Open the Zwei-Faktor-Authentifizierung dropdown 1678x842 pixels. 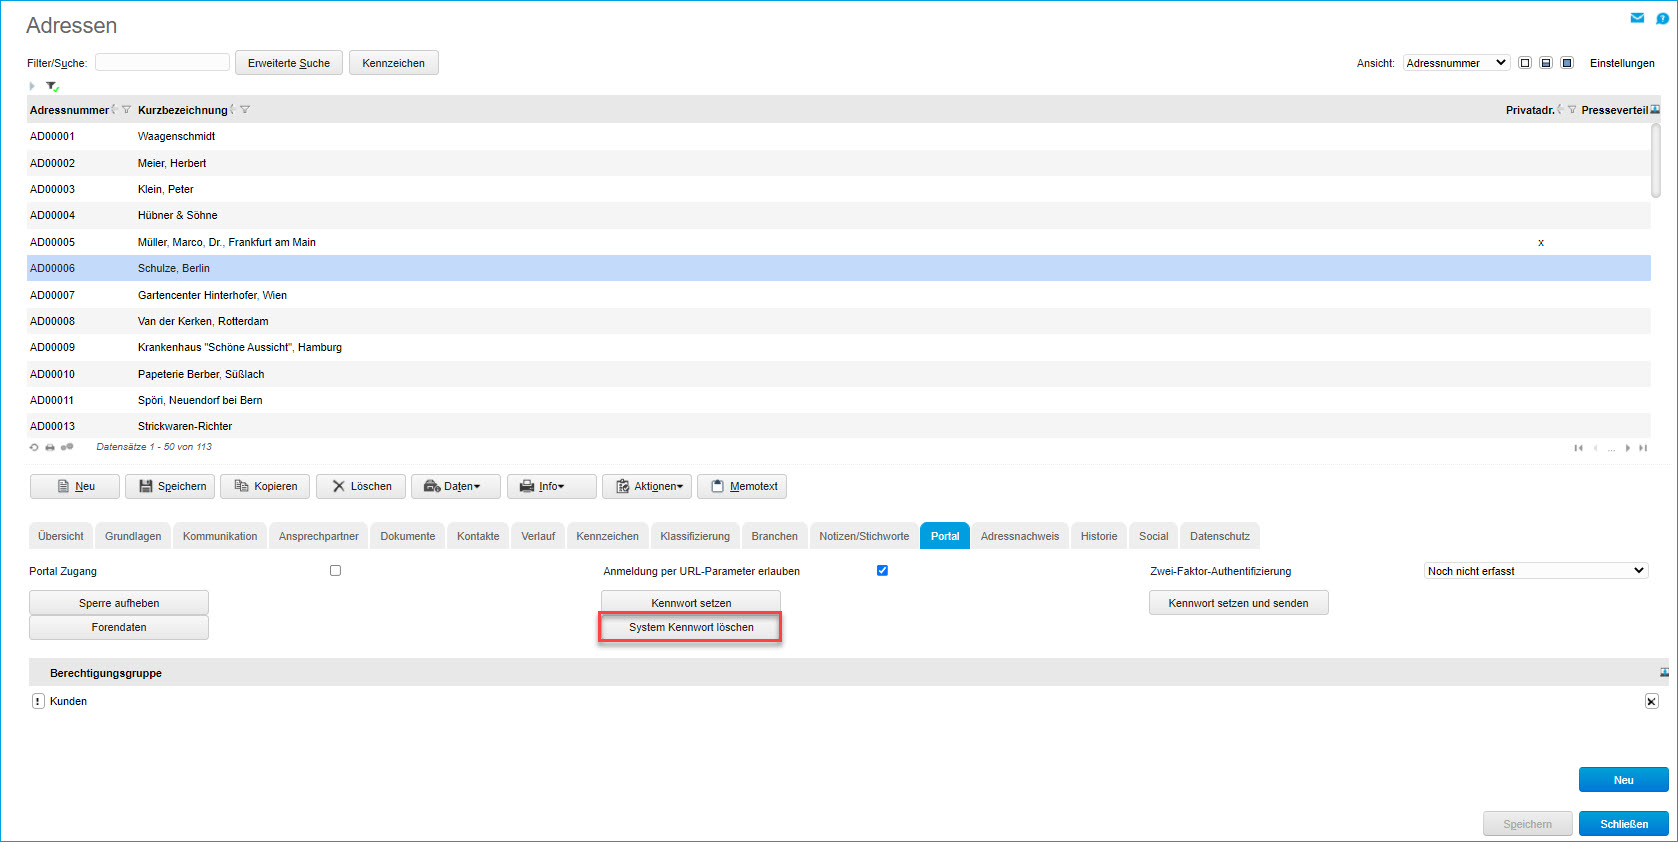[1535, 571]
